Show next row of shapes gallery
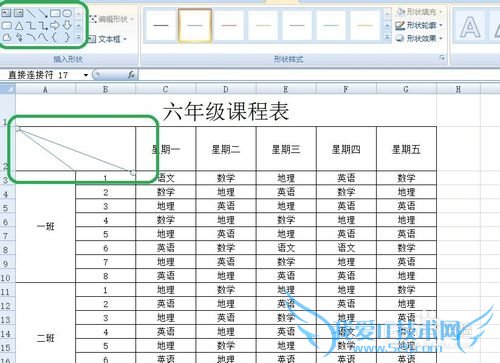This screenshot has width=500, height=363. 79,25
